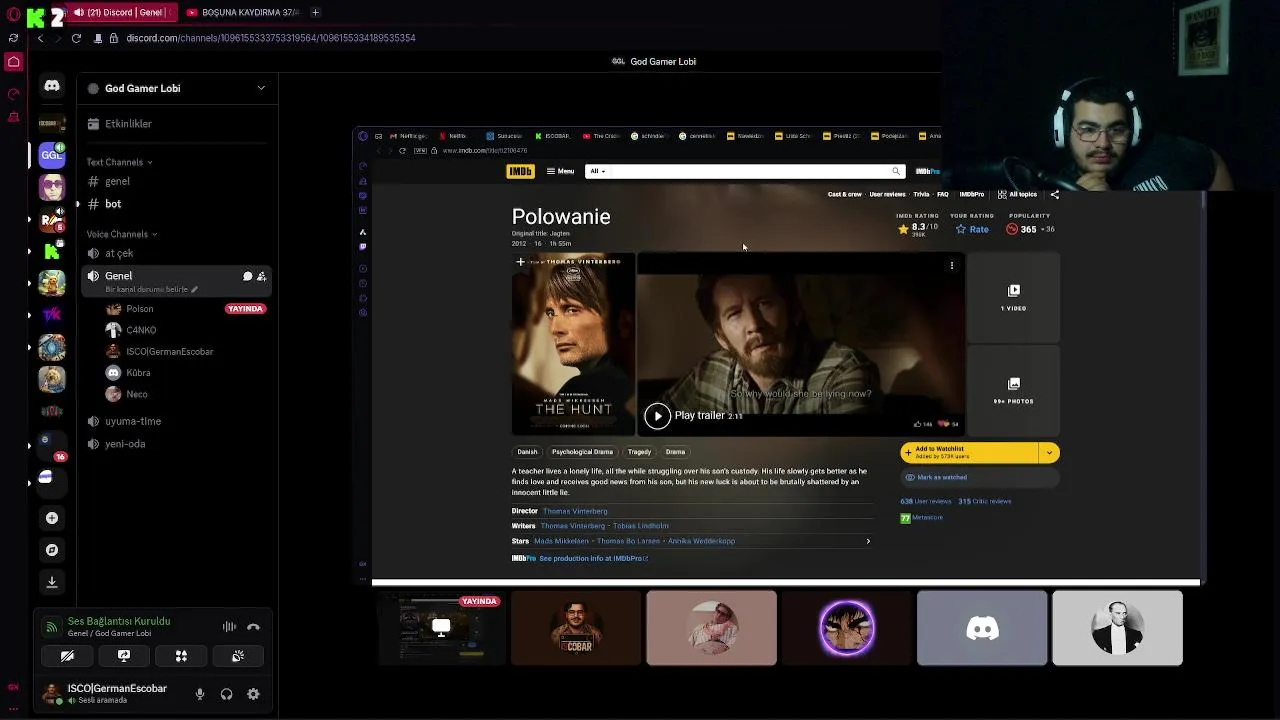Join yeni-oda voice channel
The image size is (1280, 720).
(175, 444)
